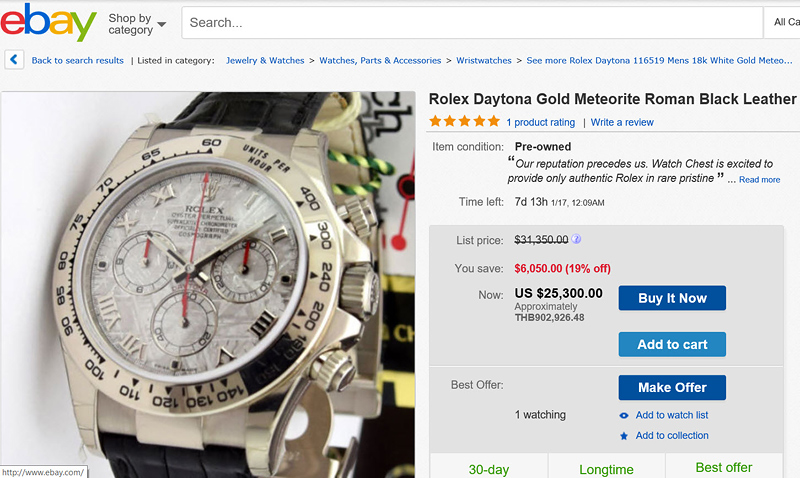This screenshot has height=478, width=800.
Task: Click the Rolex Daytona product photo
Action: [x=208, y=280]
